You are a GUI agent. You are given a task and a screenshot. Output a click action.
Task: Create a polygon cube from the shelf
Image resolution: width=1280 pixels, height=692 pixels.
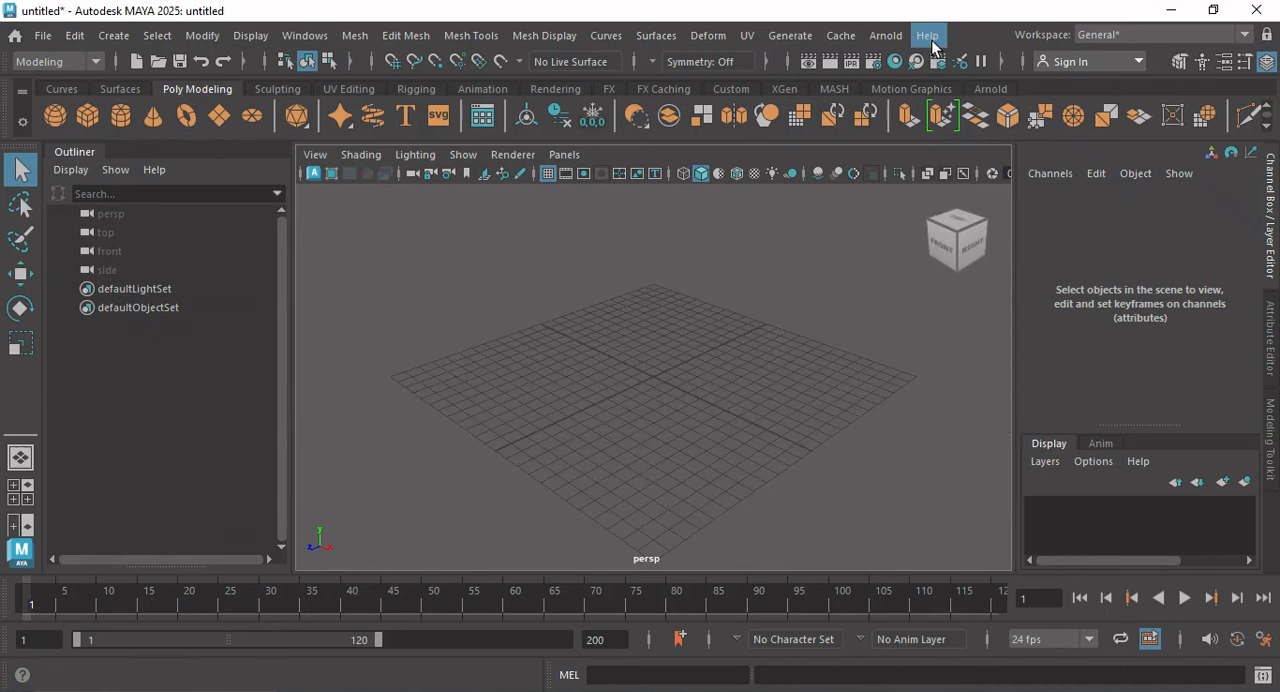[x=88, y=115]
